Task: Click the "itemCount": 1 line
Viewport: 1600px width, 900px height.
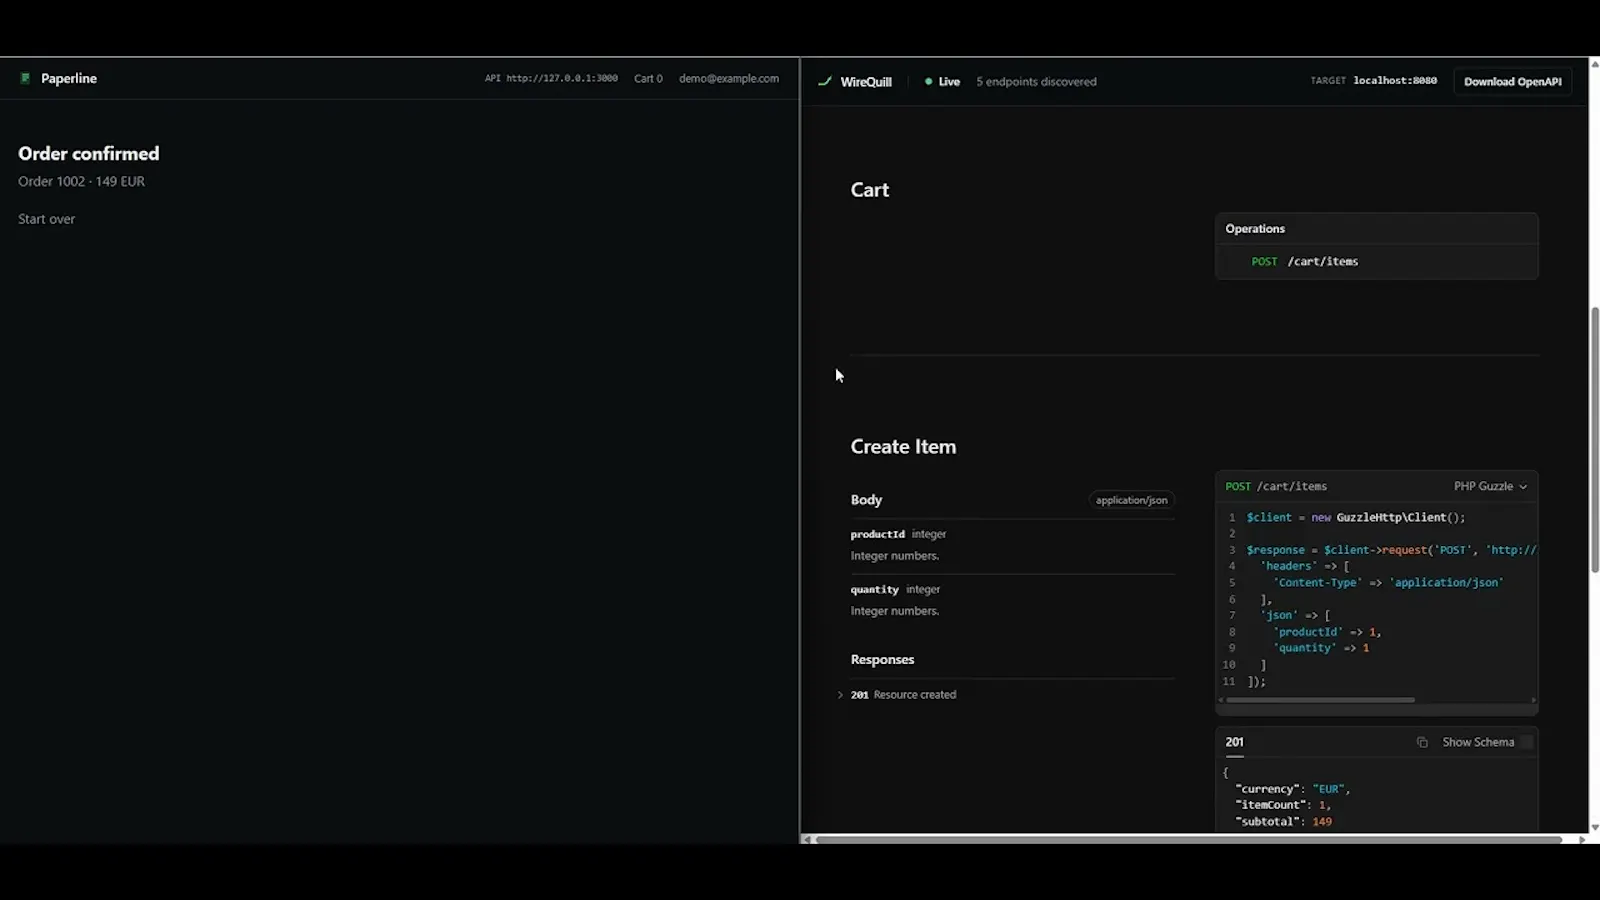Action: (1282, 805)
